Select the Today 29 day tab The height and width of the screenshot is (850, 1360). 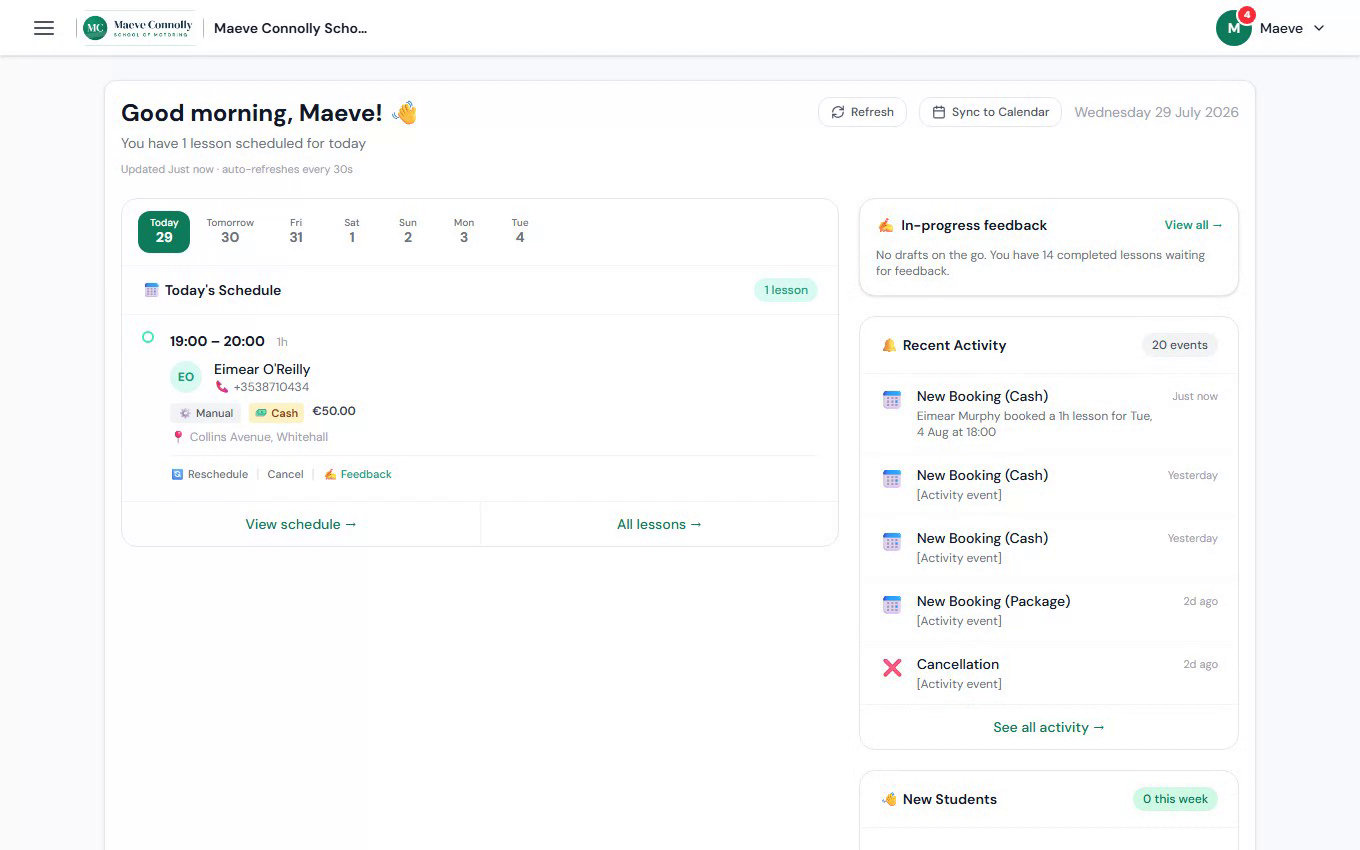[x=164, y=232]
